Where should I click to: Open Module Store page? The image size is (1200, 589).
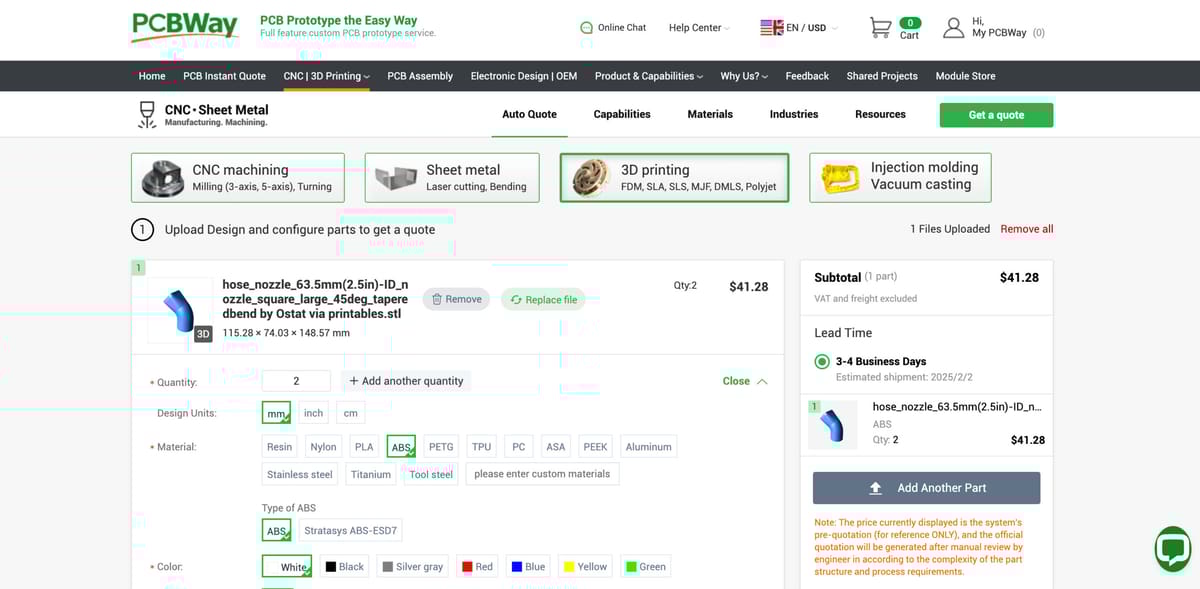point(965,76)
